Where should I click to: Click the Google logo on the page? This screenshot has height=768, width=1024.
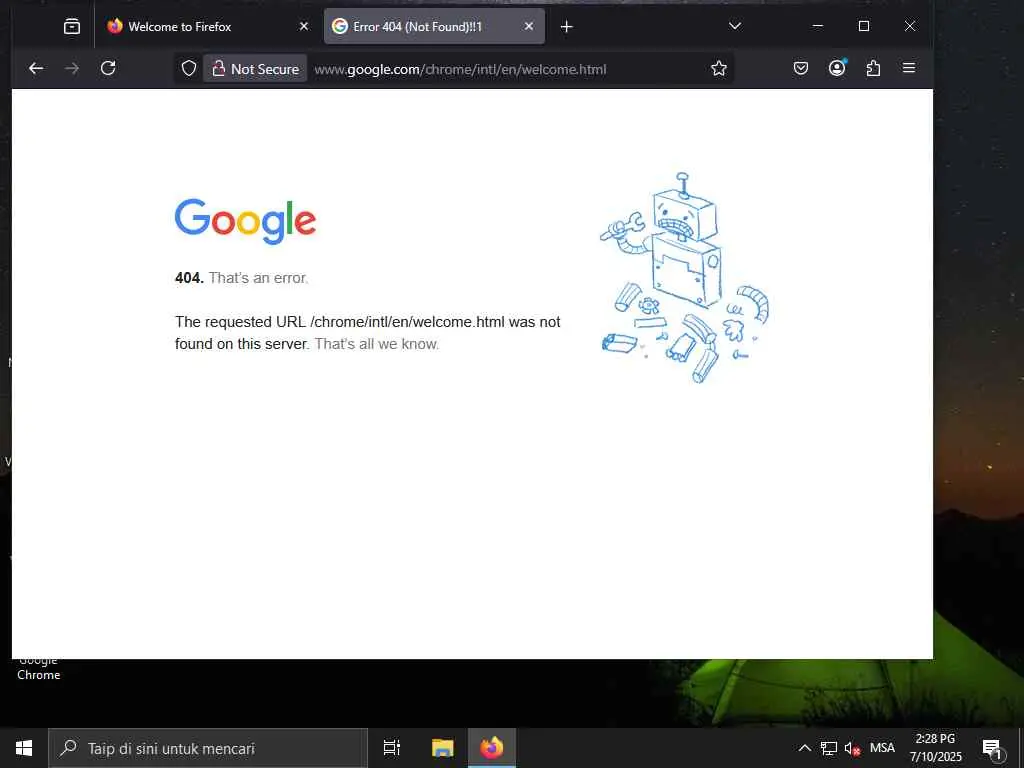point(246,221)
